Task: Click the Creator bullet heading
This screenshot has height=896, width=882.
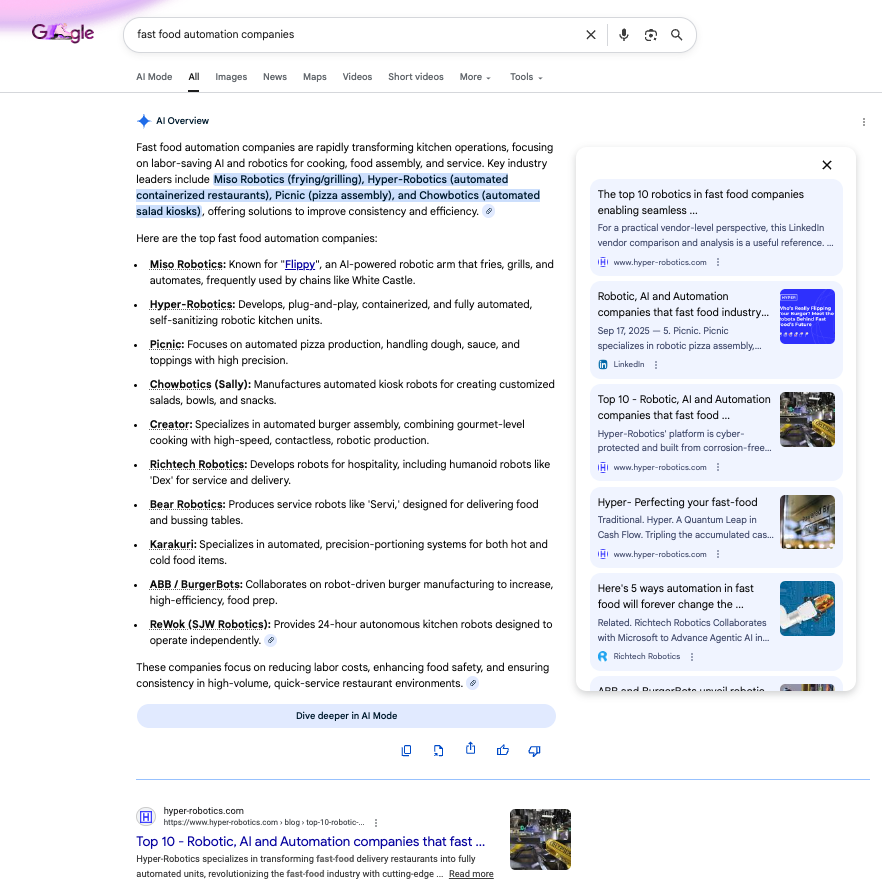Action: [171, 425]
